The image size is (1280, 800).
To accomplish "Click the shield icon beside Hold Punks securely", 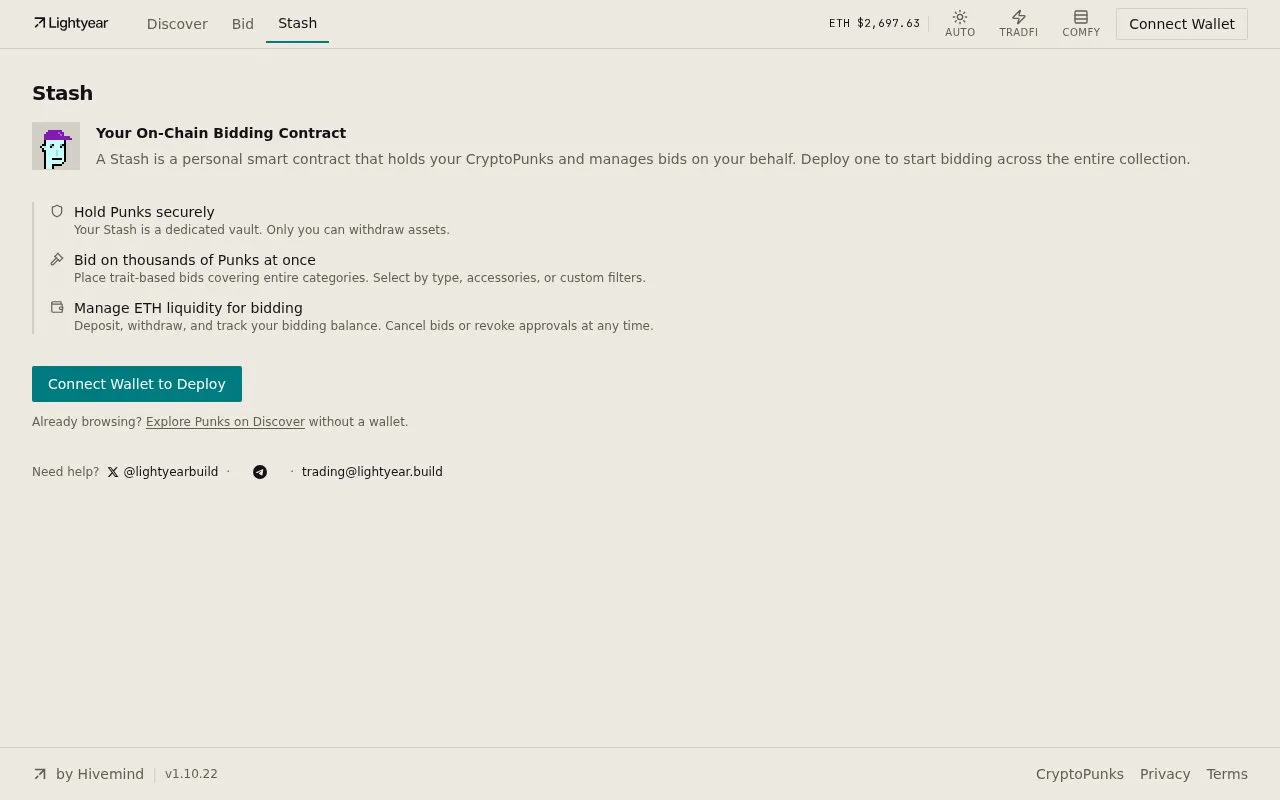I will point(57,211).
